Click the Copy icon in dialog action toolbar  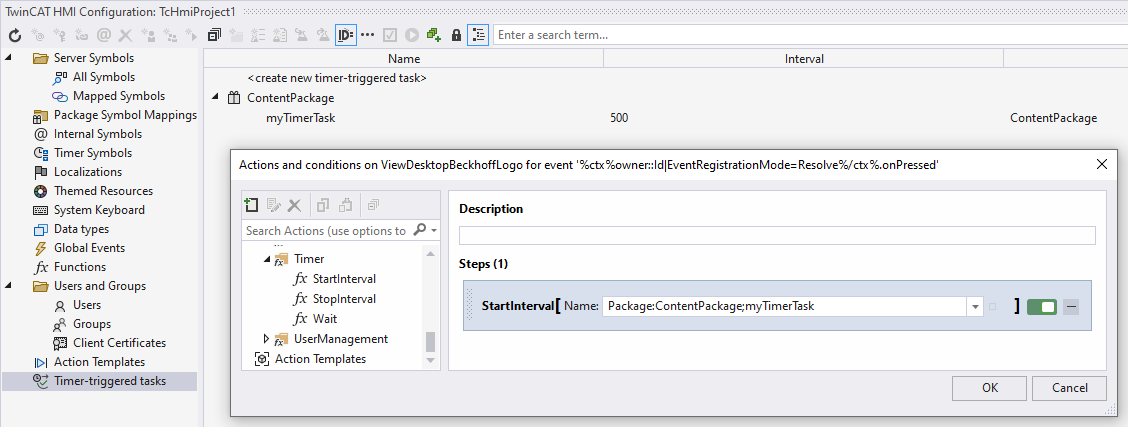tap(323, 206)
